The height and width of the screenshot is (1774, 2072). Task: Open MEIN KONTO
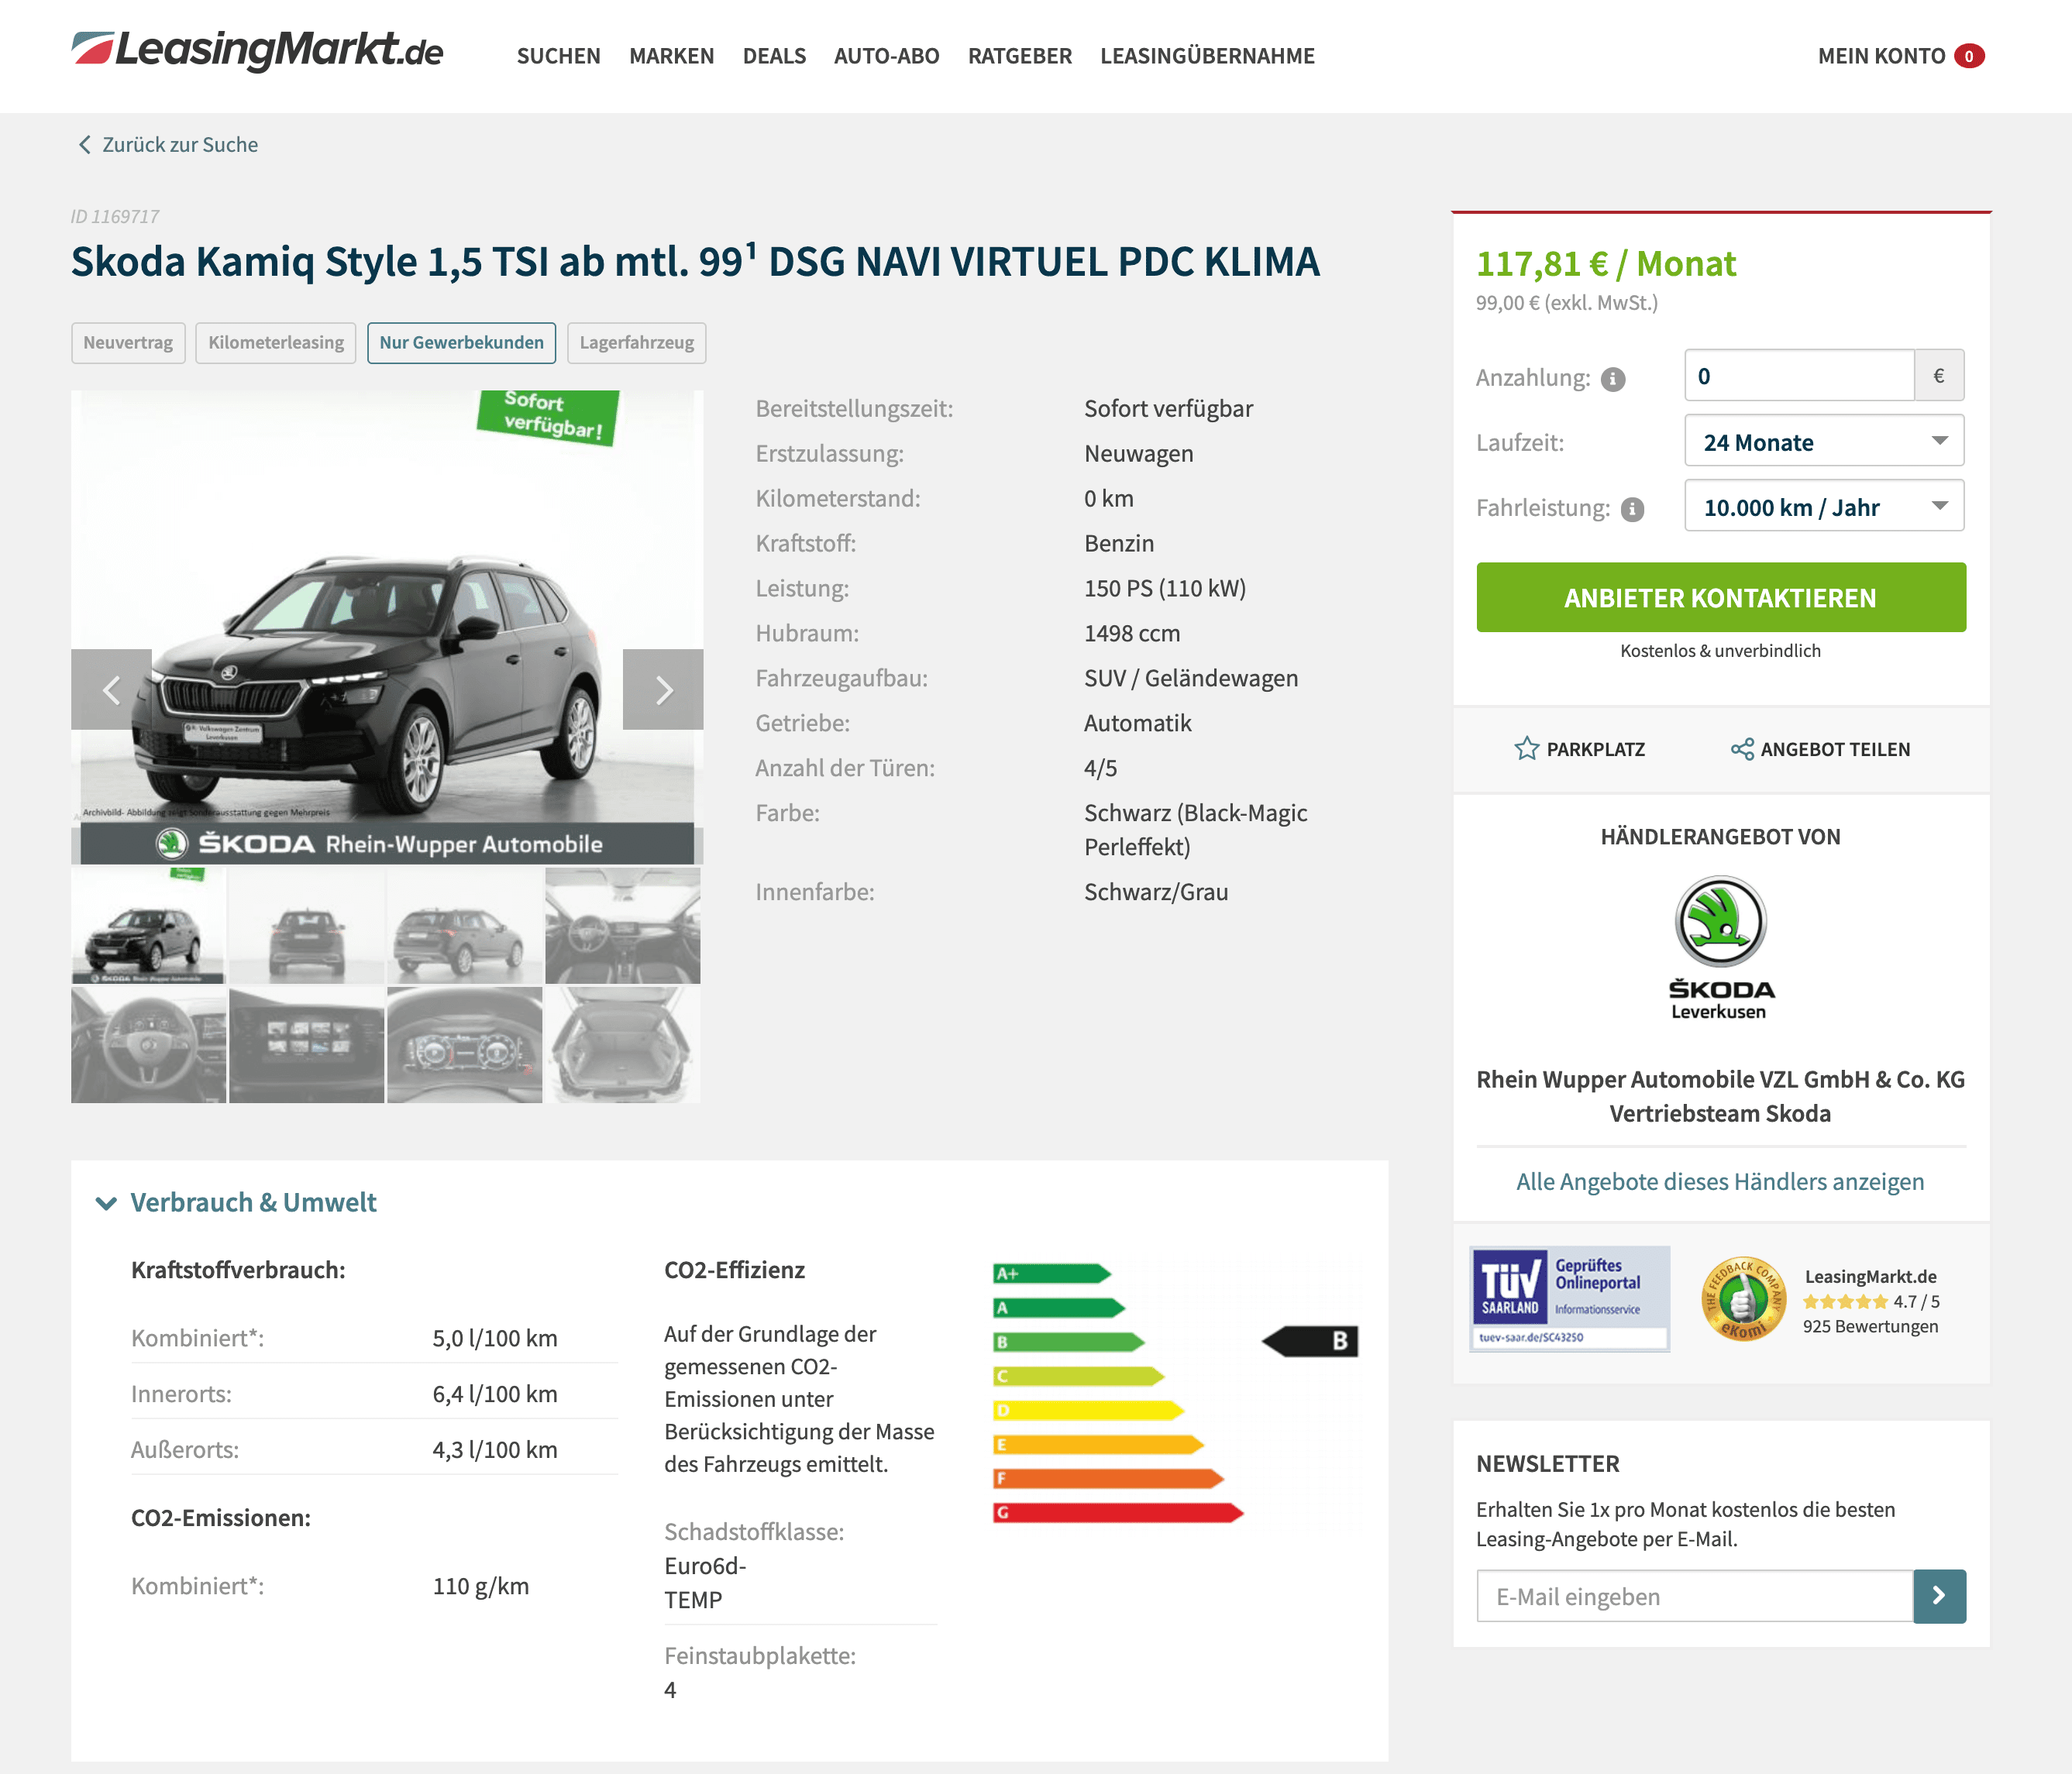1881,56
